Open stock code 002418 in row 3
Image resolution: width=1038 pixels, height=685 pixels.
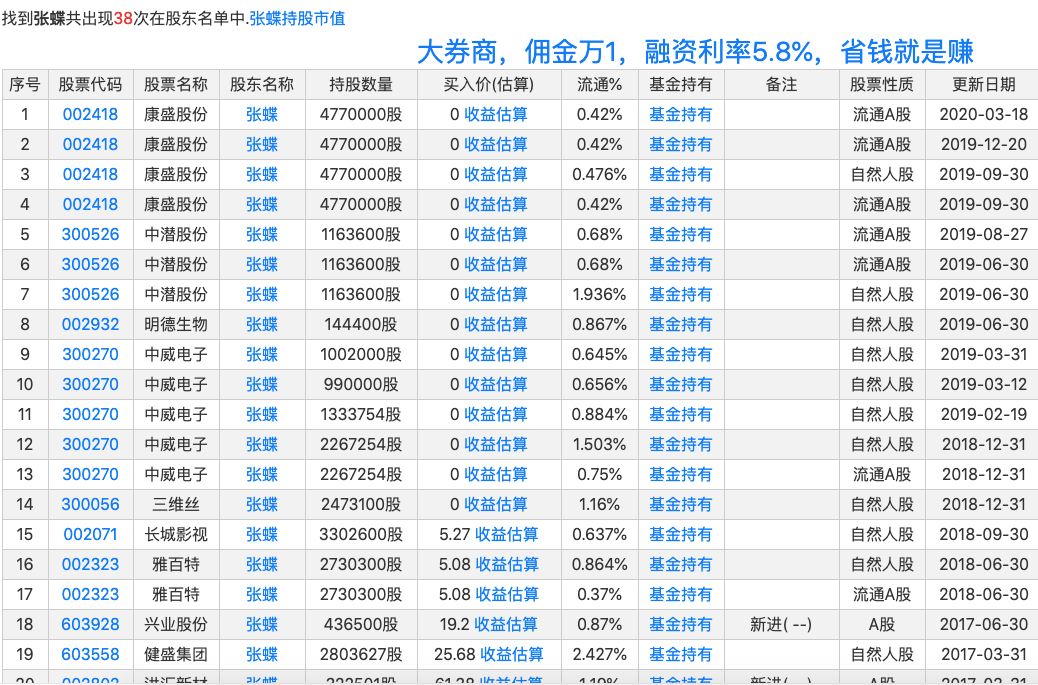coord(90,175)
